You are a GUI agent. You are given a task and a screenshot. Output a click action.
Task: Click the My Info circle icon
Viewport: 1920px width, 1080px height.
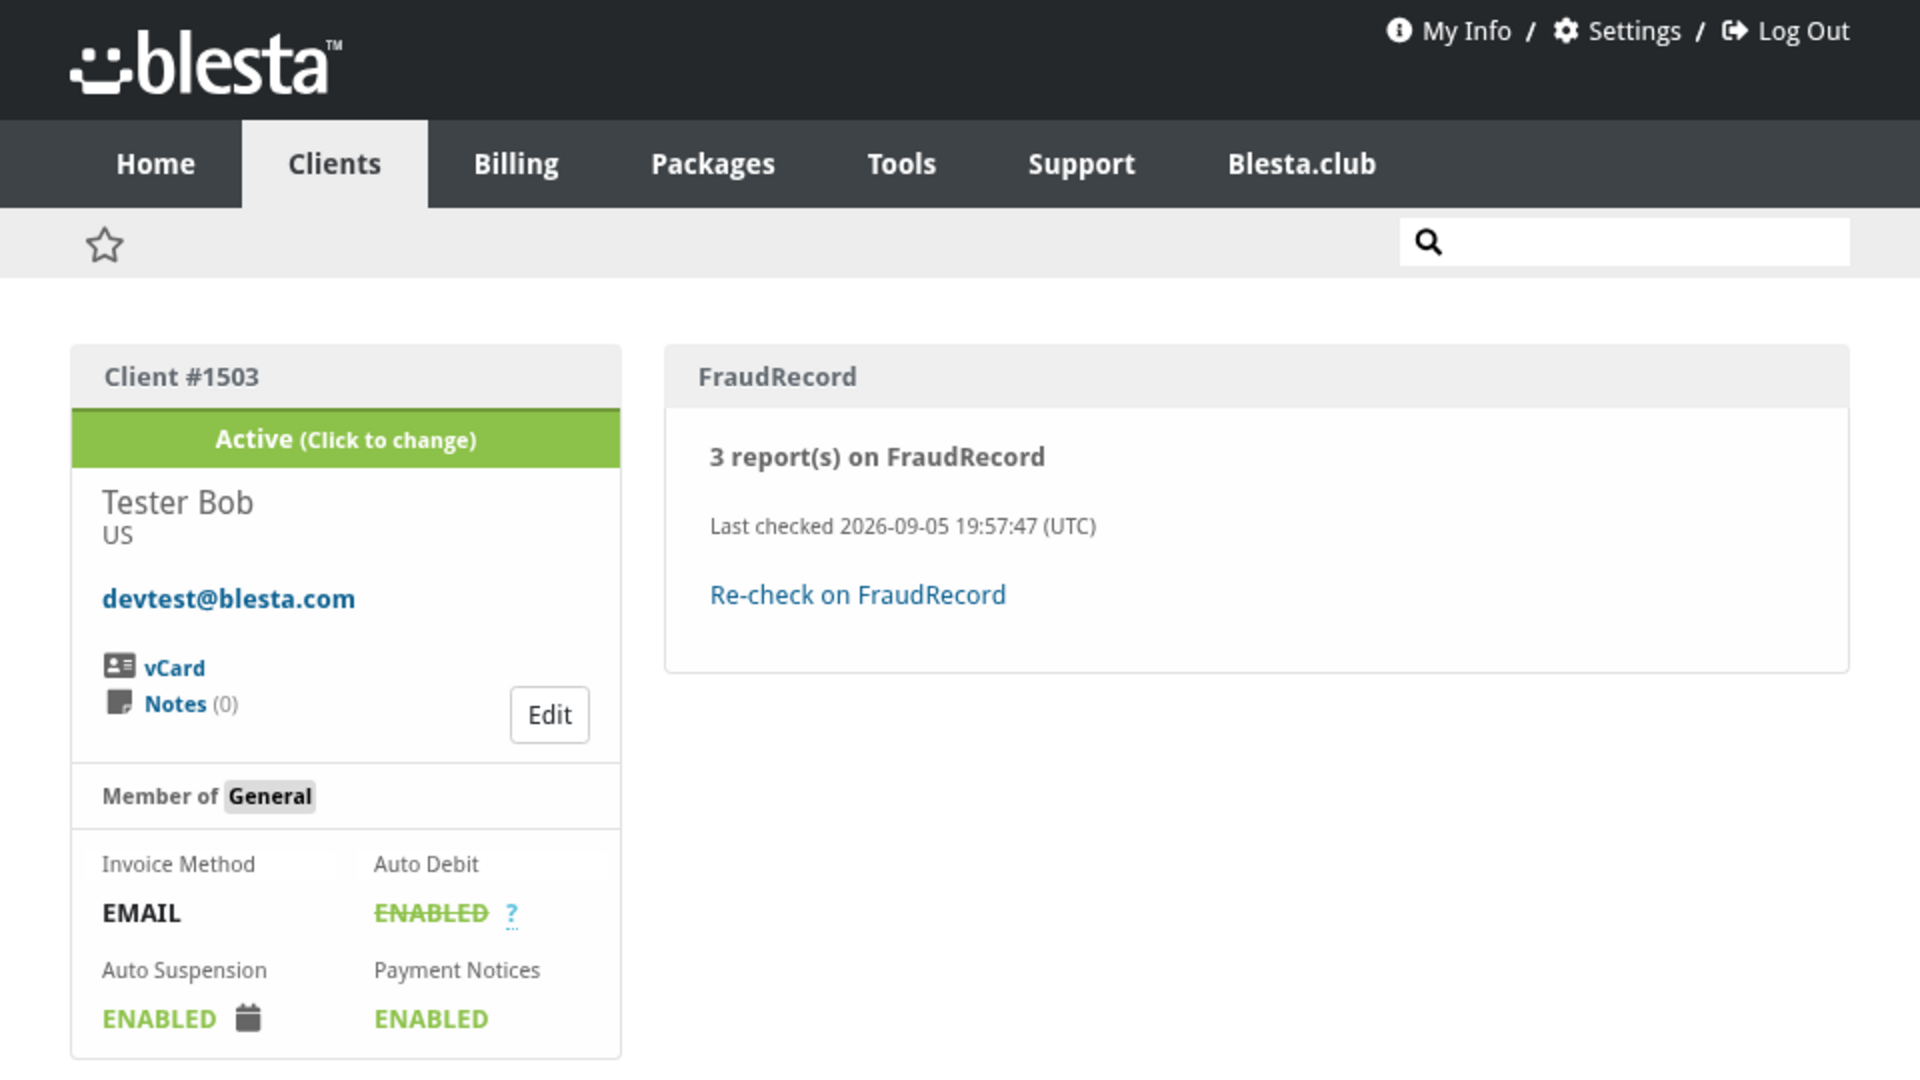(1398, 31)
